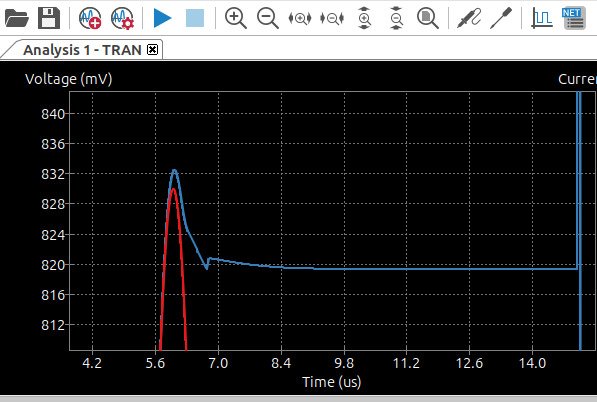Click the Zoom Out magnifier icon

[268, 18]
